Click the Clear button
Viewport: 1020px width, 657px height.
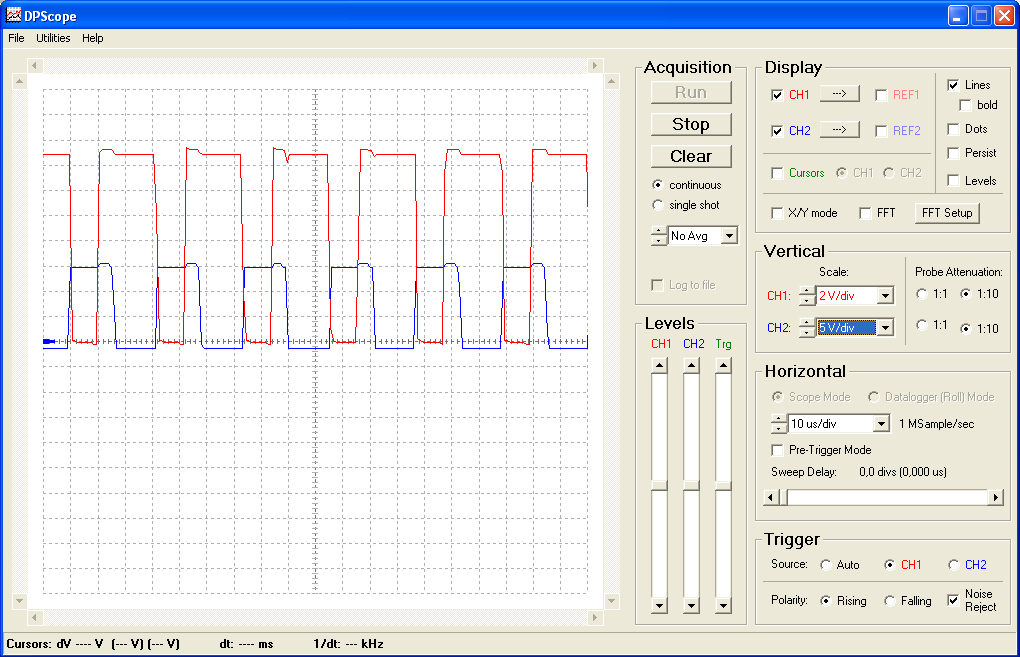point(691,156)
